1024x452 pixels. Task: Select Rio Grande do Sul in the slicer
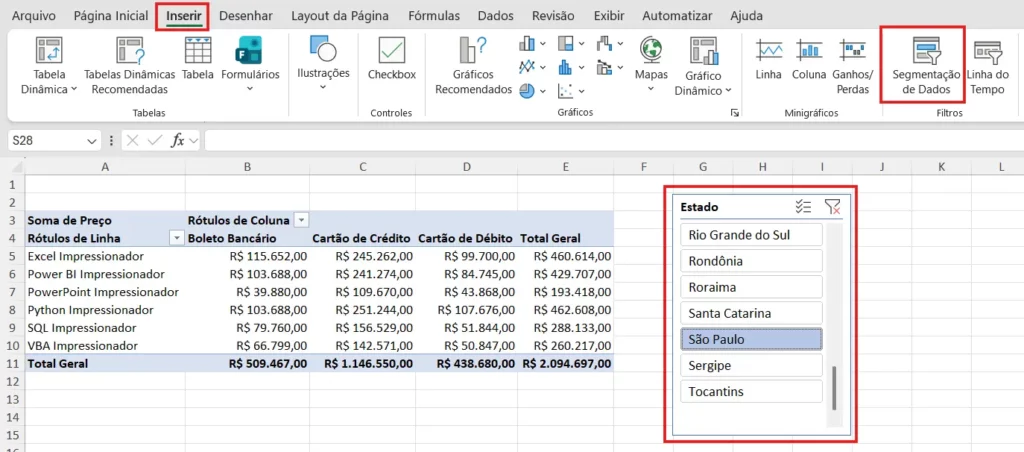coord(751,234)
